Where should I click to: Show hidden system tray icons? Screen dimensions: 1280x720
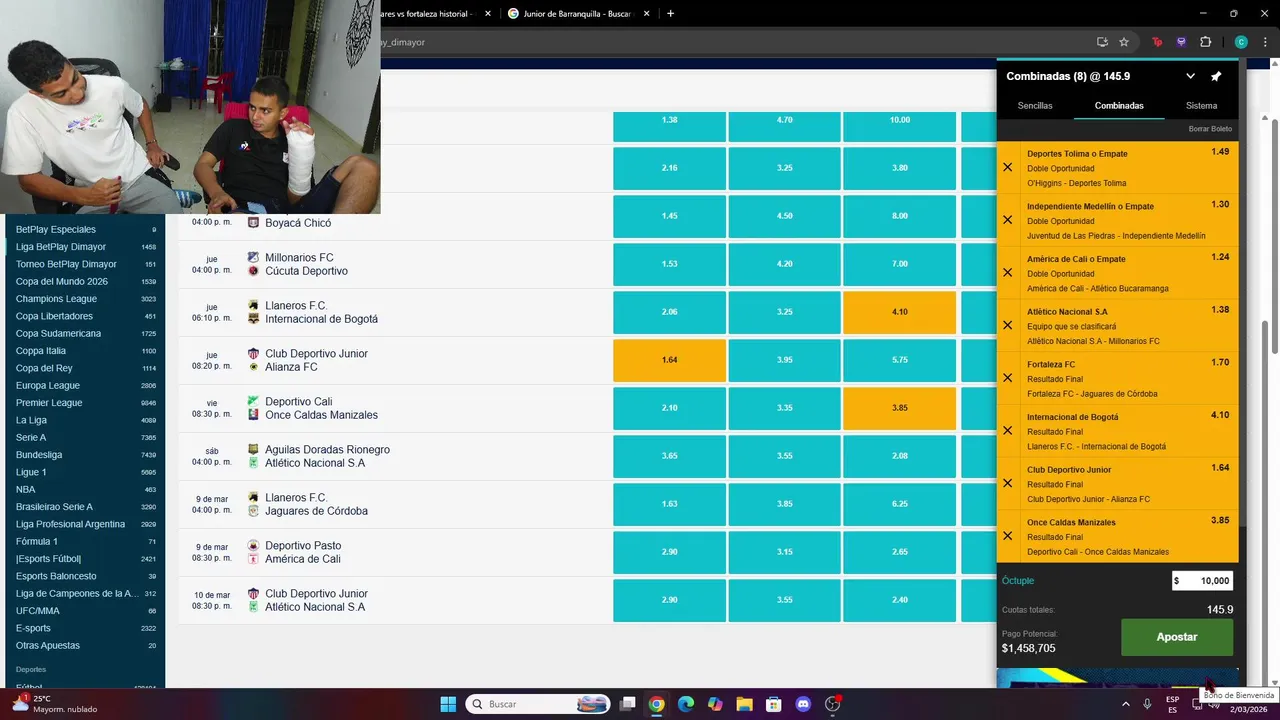click(x=1126, y=704)
